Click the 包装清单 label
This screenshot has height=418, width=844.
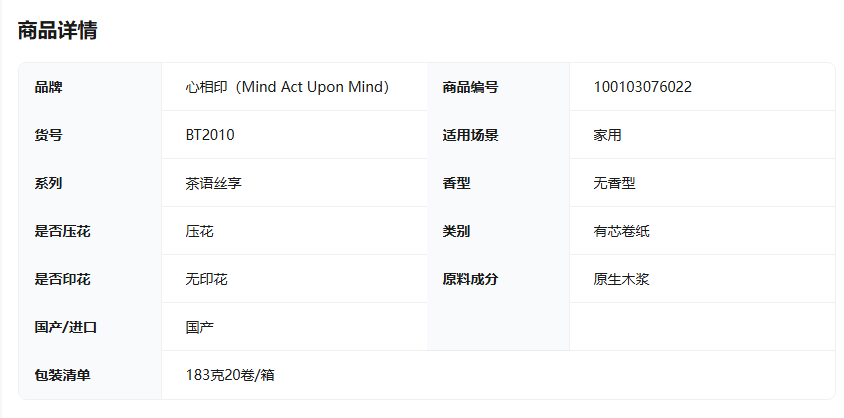tap(62, 375)
